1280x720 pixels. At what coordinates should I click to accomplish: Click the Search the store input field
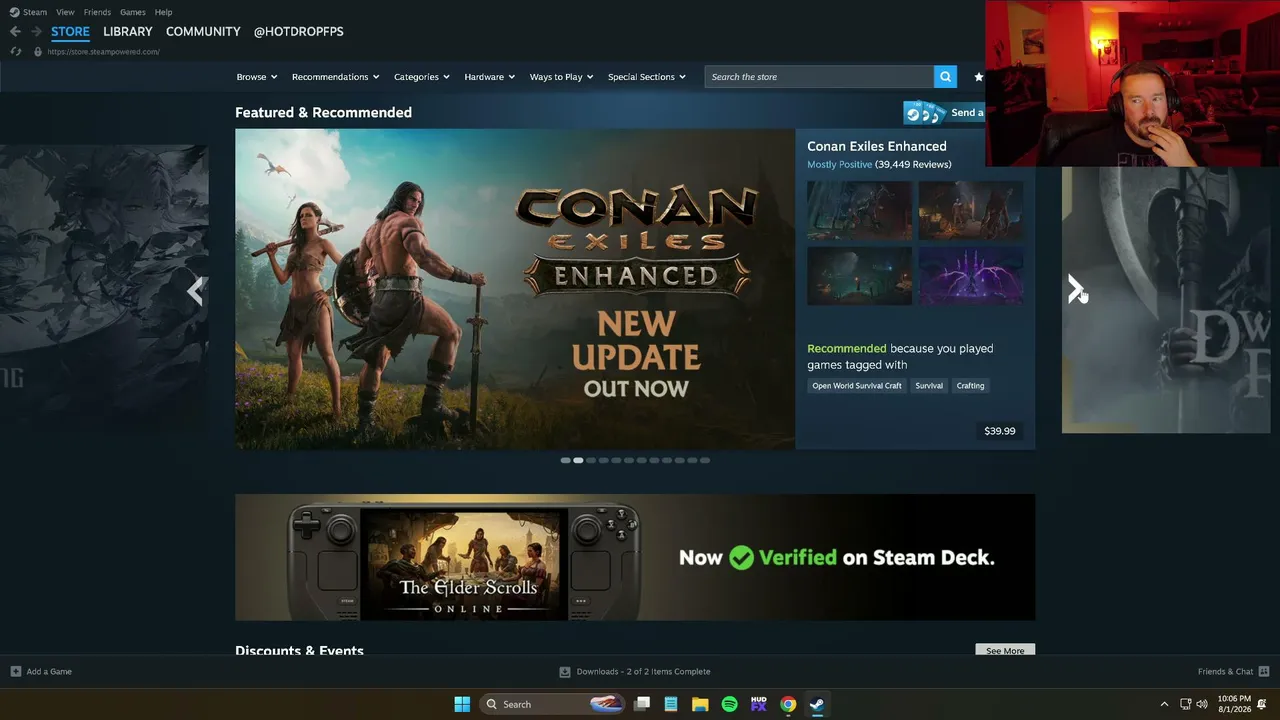tap(819, 77)
